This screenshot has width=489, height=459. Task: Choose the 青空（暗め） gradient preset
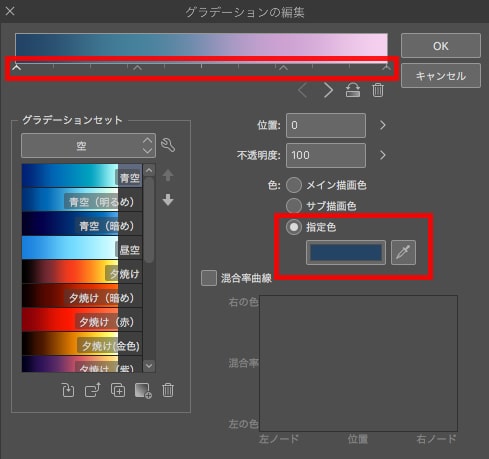[82, 224]
